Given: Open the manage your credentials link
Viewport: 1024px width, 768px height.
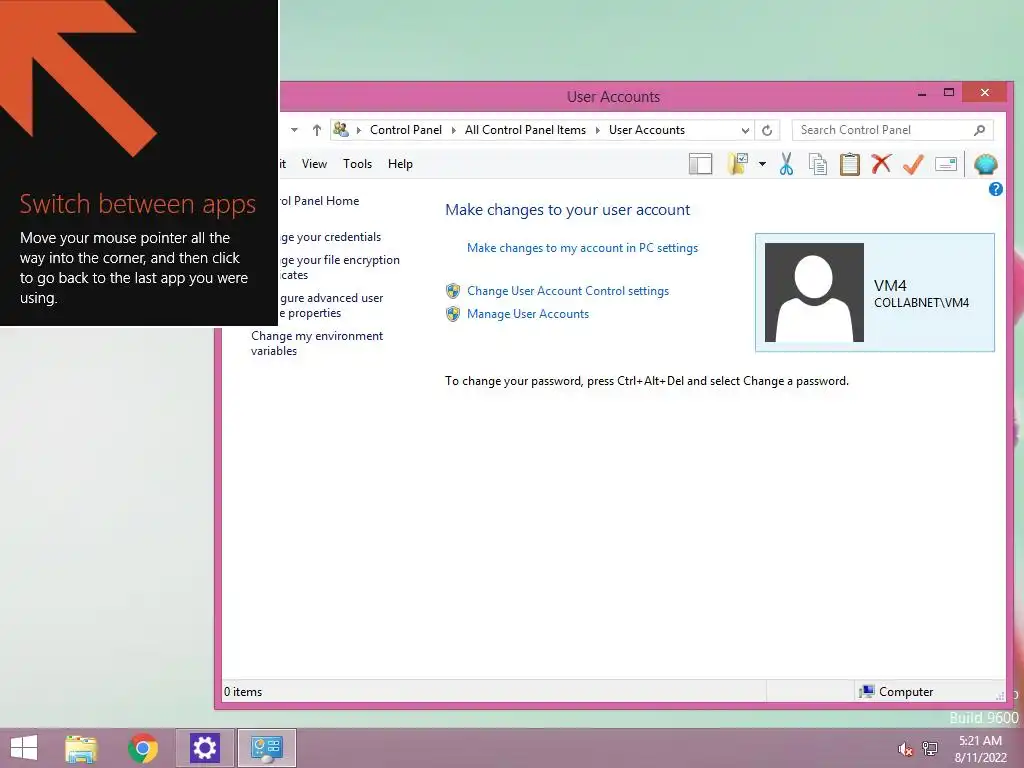Looking at the screenshot, I should coord(330,237).
